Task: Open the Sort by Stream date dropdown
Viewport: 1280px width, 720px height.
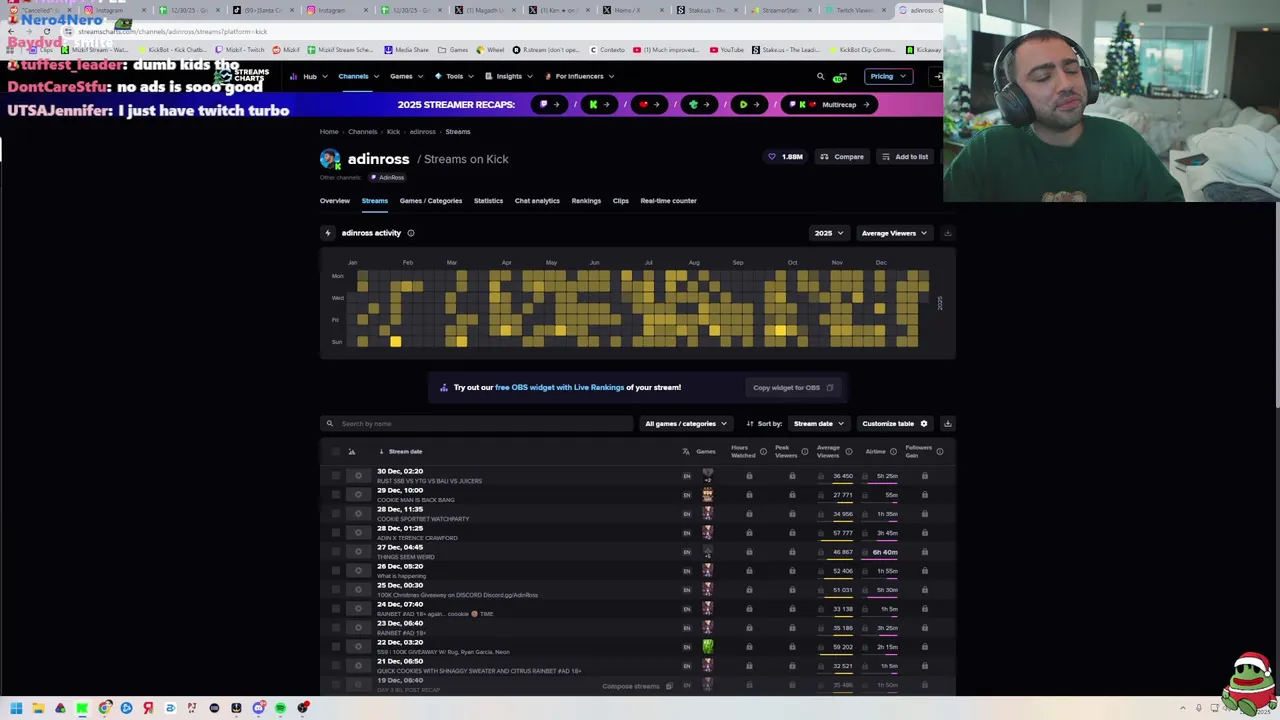Action: (818, 424)
